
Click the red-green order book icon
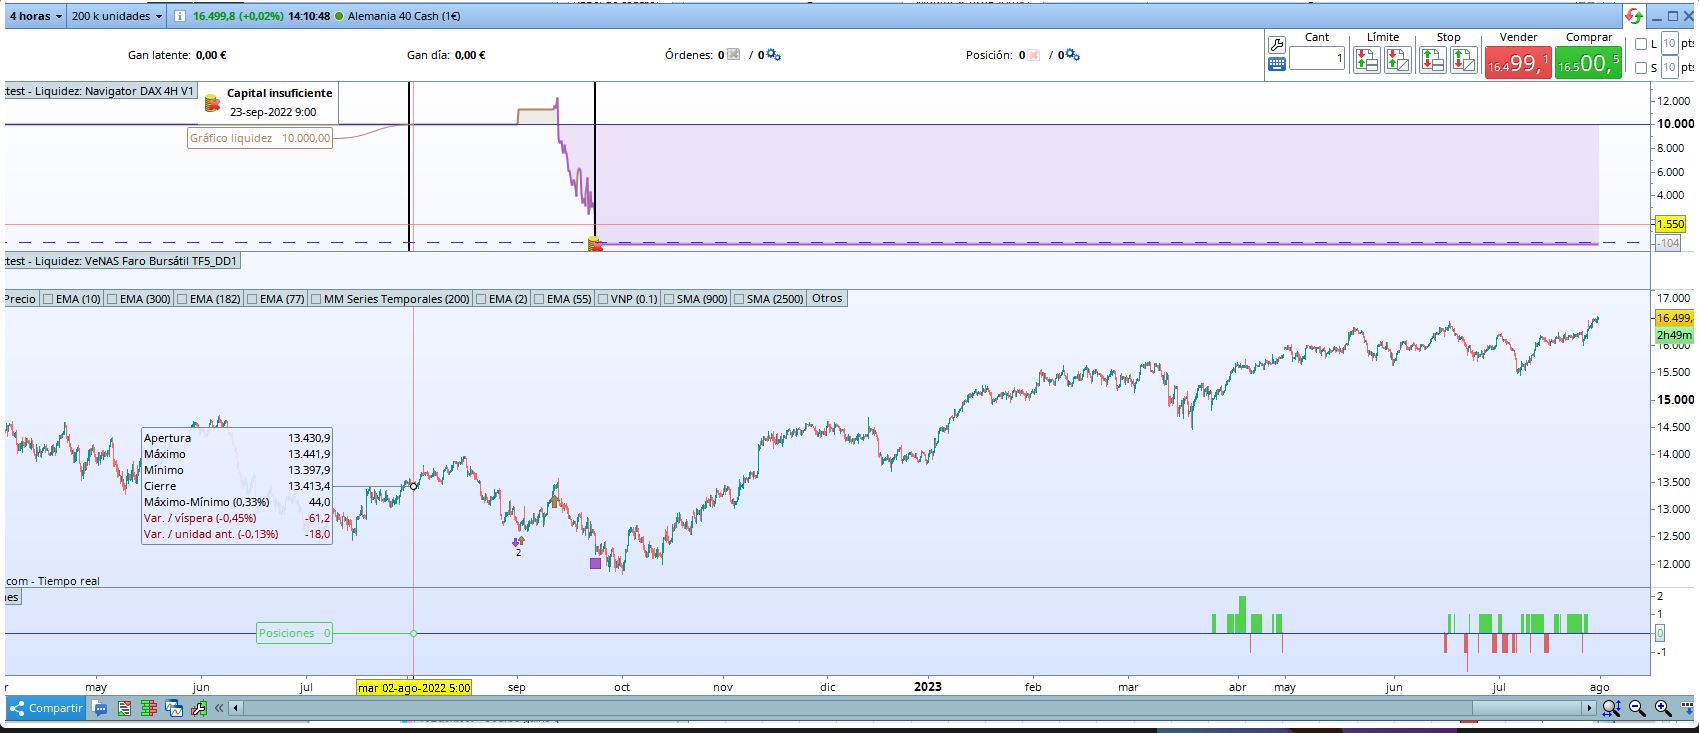point(149,708)
